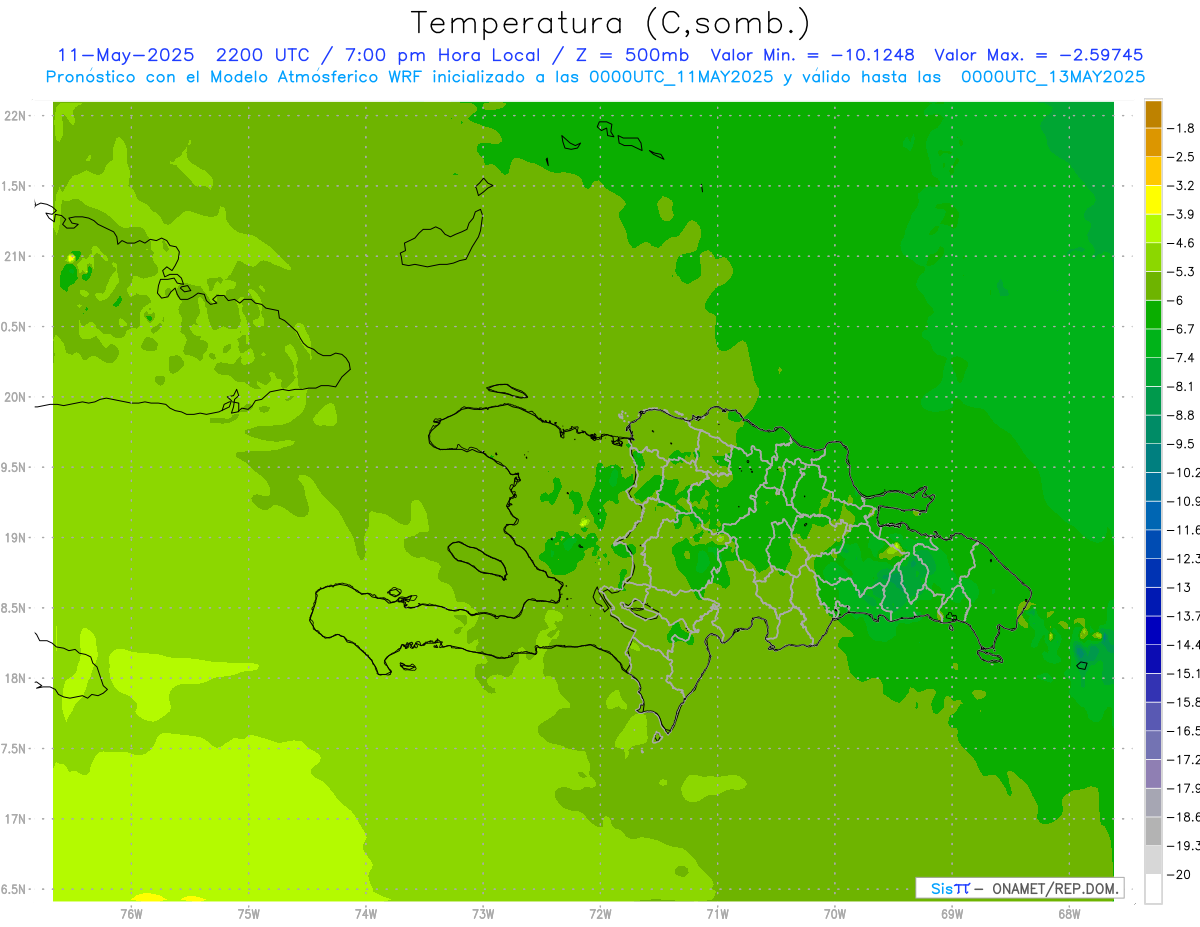Screen dimensions: 1200x927
Task: Click the '-1.8' colorbar label
Action: tap(1182, 128)
